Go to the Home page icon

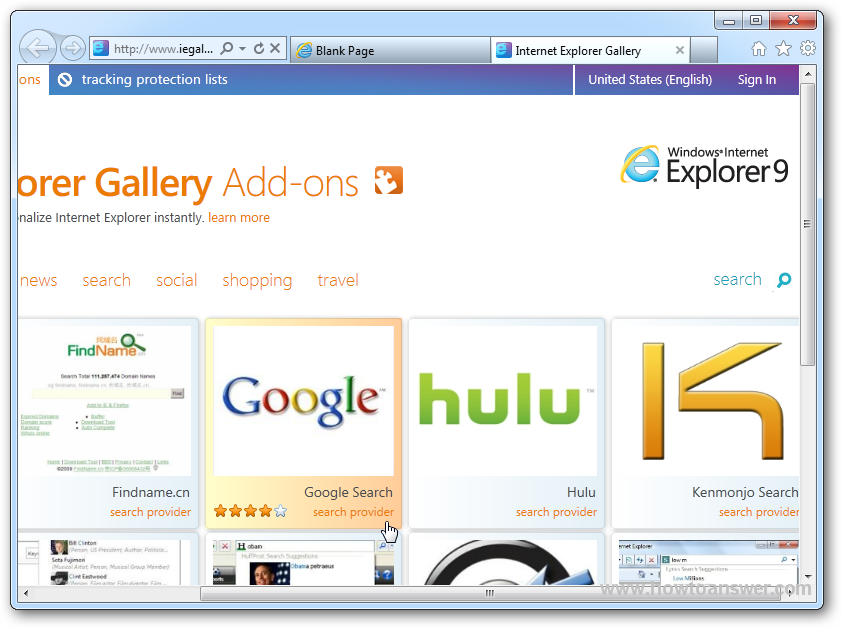coord(759,49)
